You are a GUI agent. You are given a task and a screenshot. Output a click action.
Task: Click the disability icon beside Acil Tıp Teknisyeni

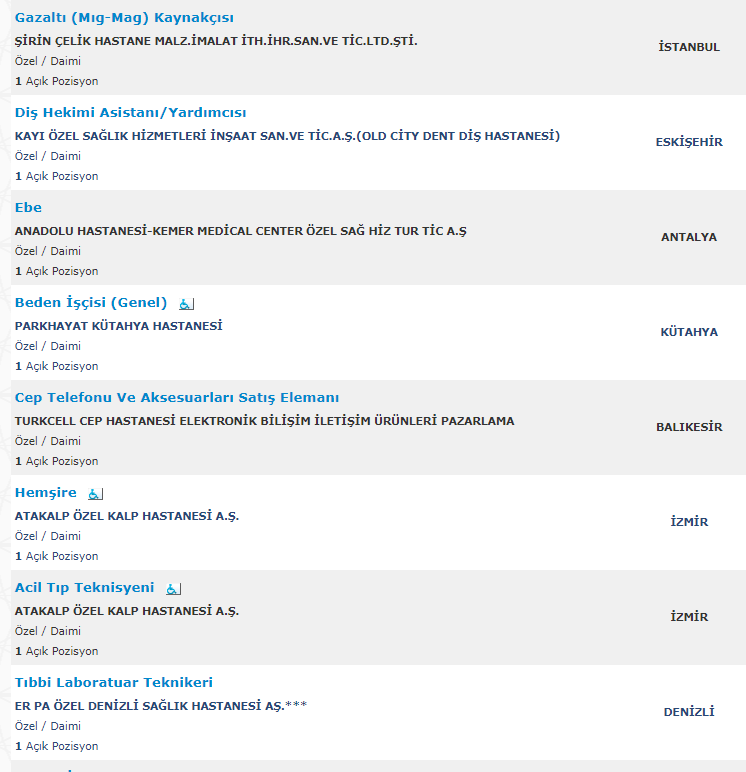pos(173,588)
